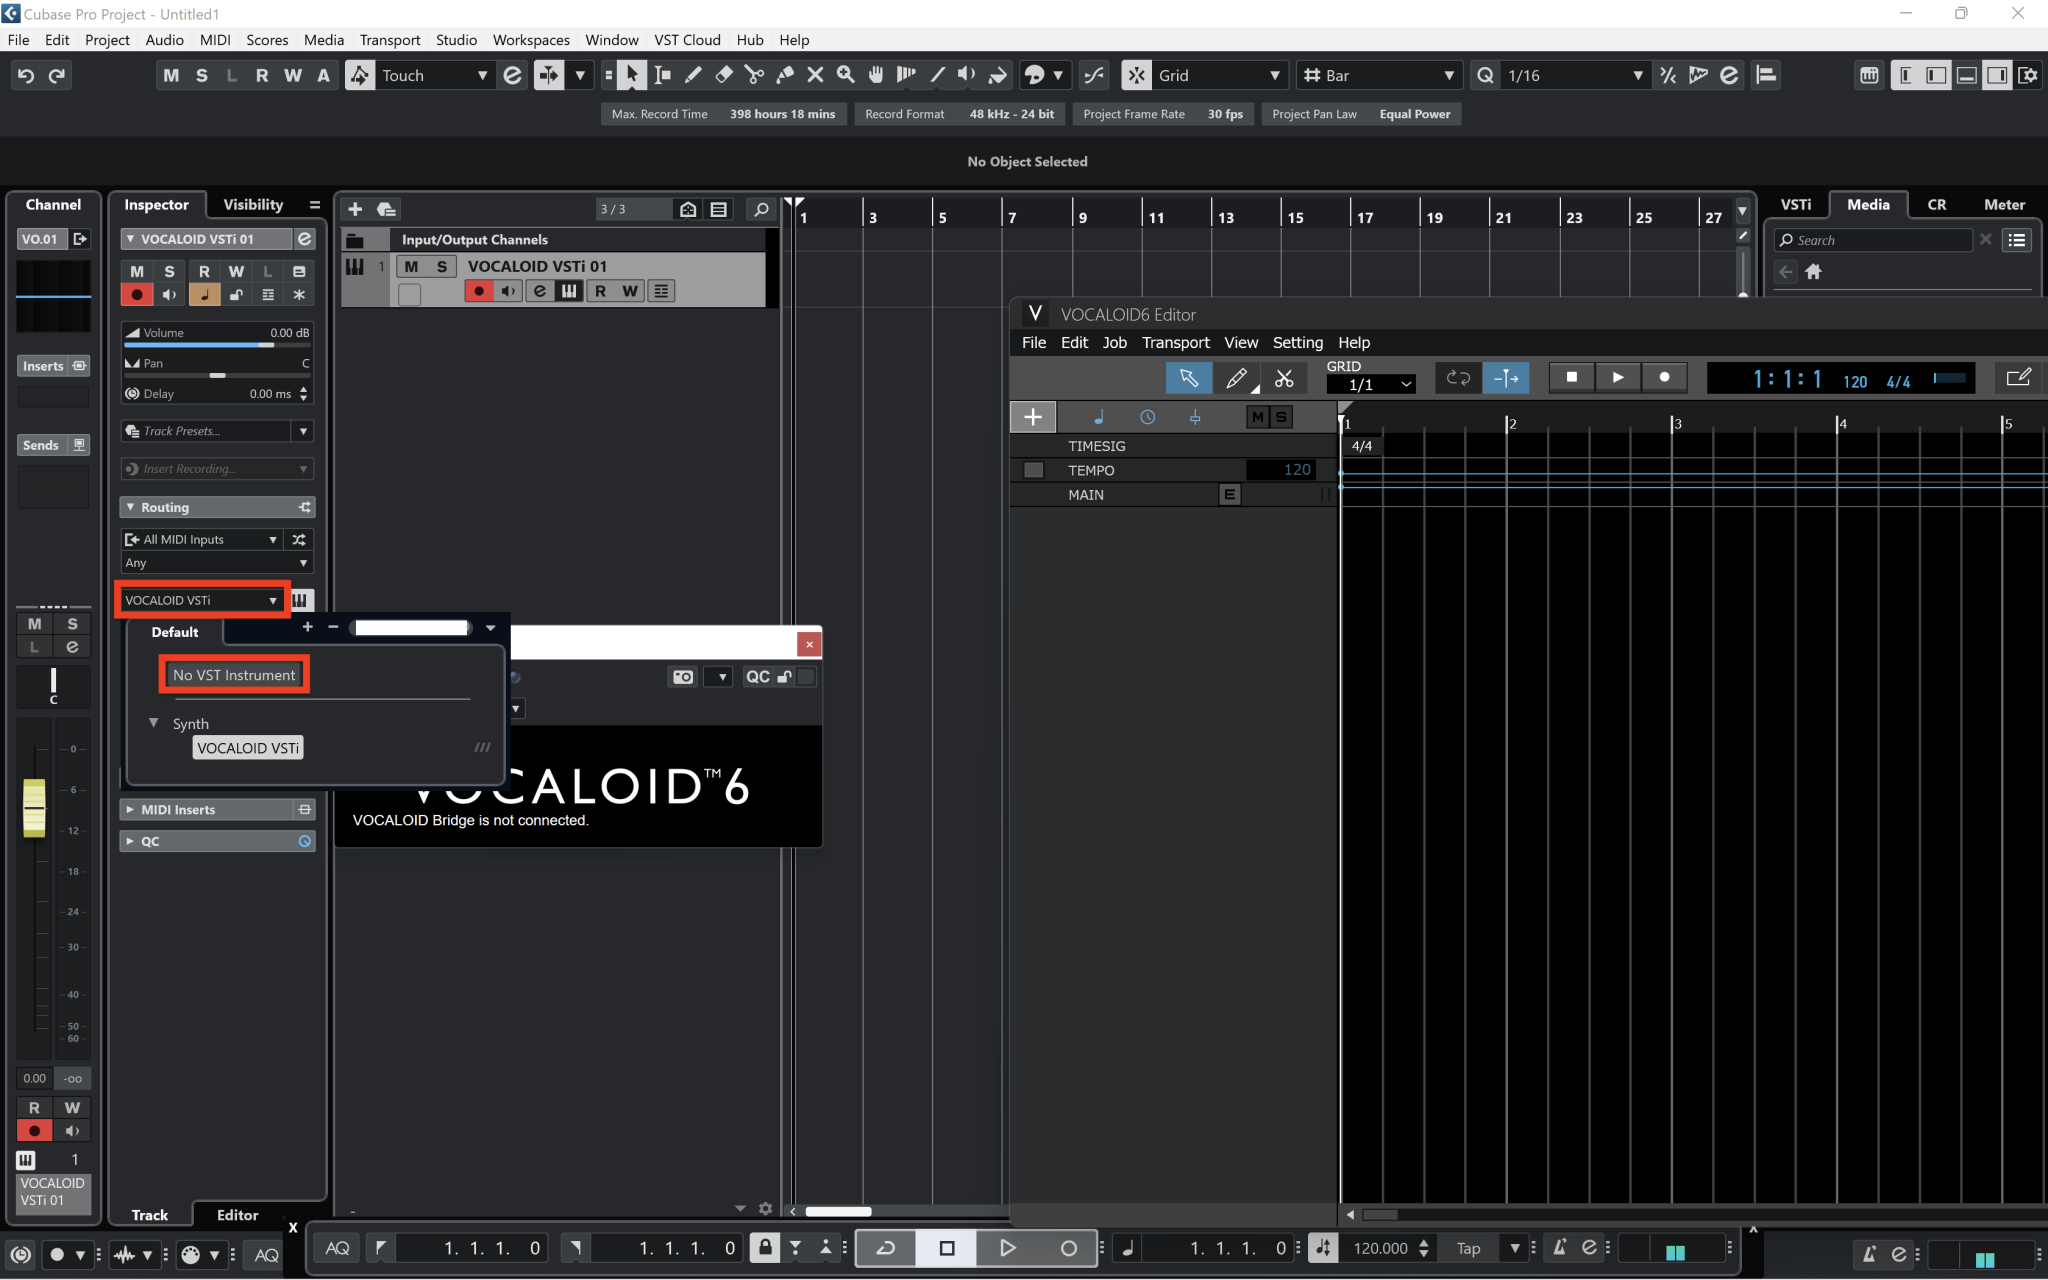Viewport: 2048px width, 1280px height.
Task: Disable record enable on the VOCALOID VSTi 01 track
Action: point(479,290)
